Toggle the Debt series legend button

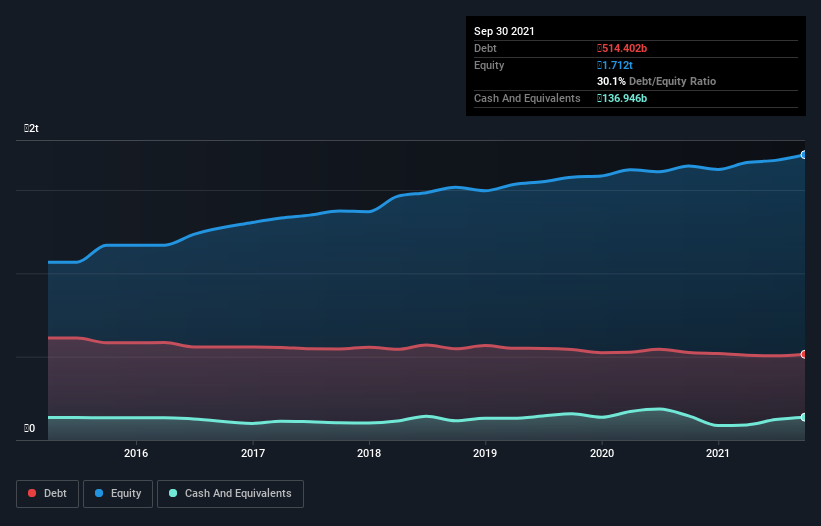[47, 494]
